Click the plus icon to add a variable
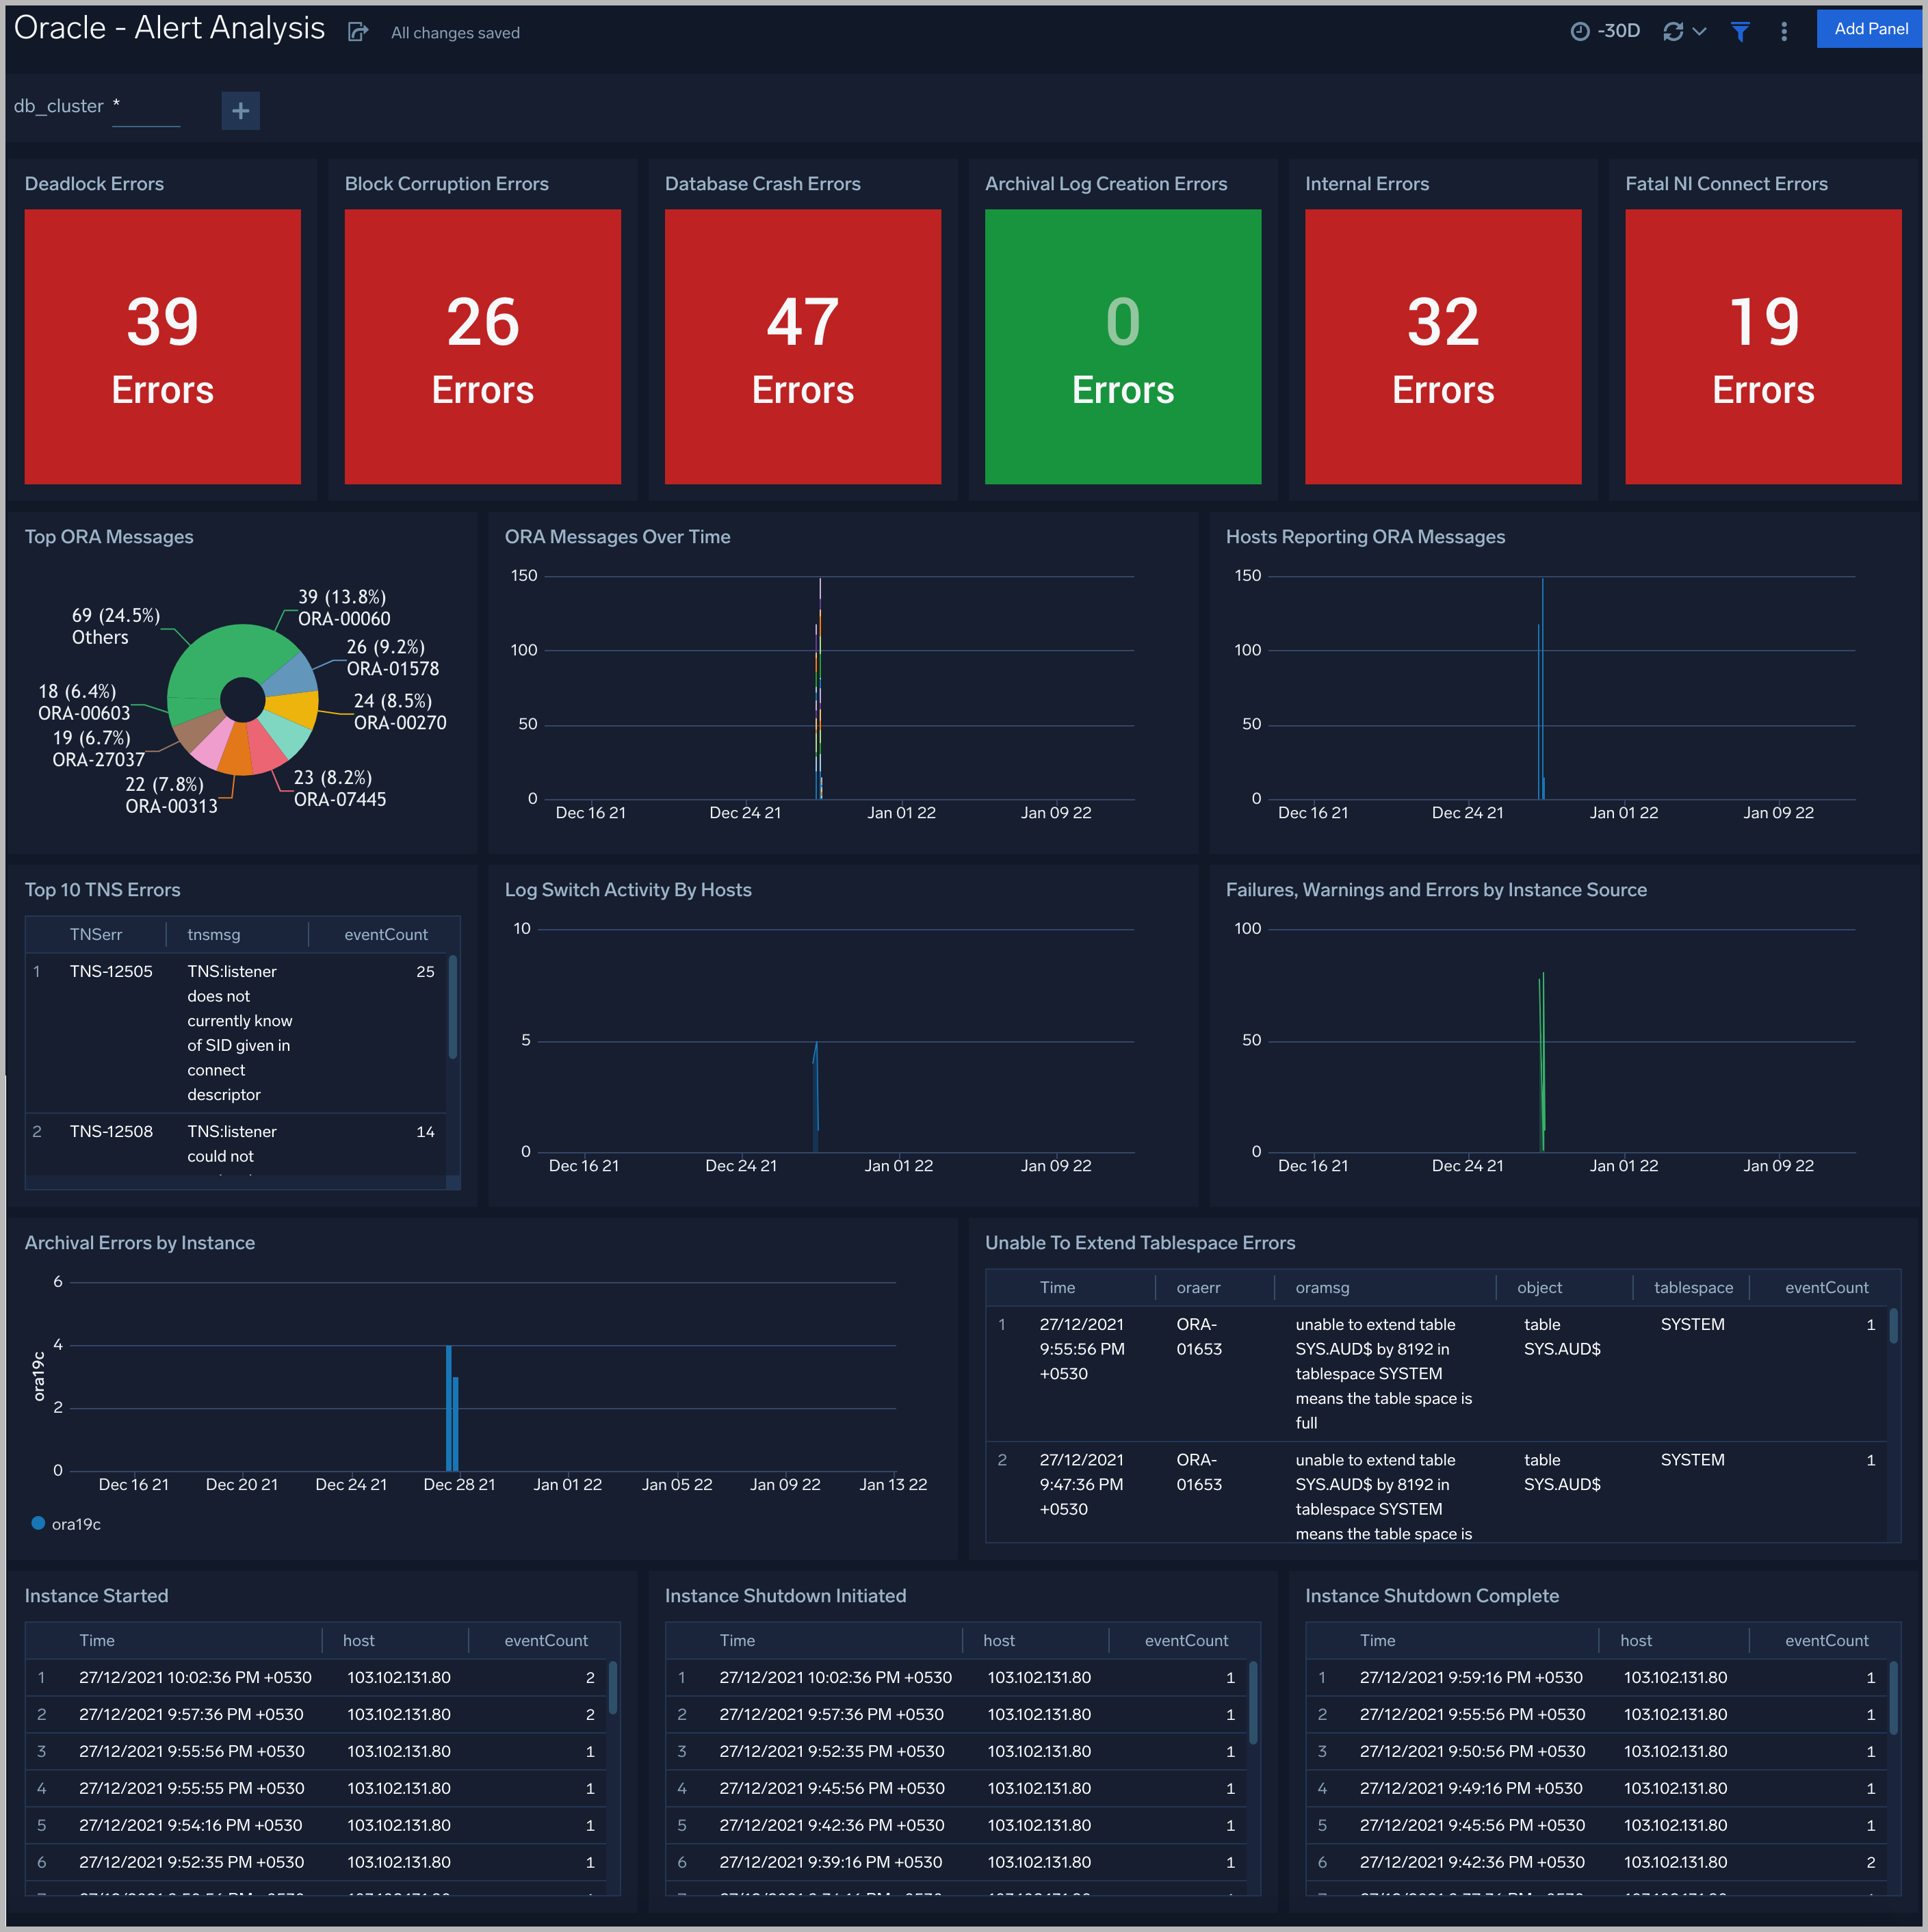Screen dimensions: 1928x1932 [240, 110]
